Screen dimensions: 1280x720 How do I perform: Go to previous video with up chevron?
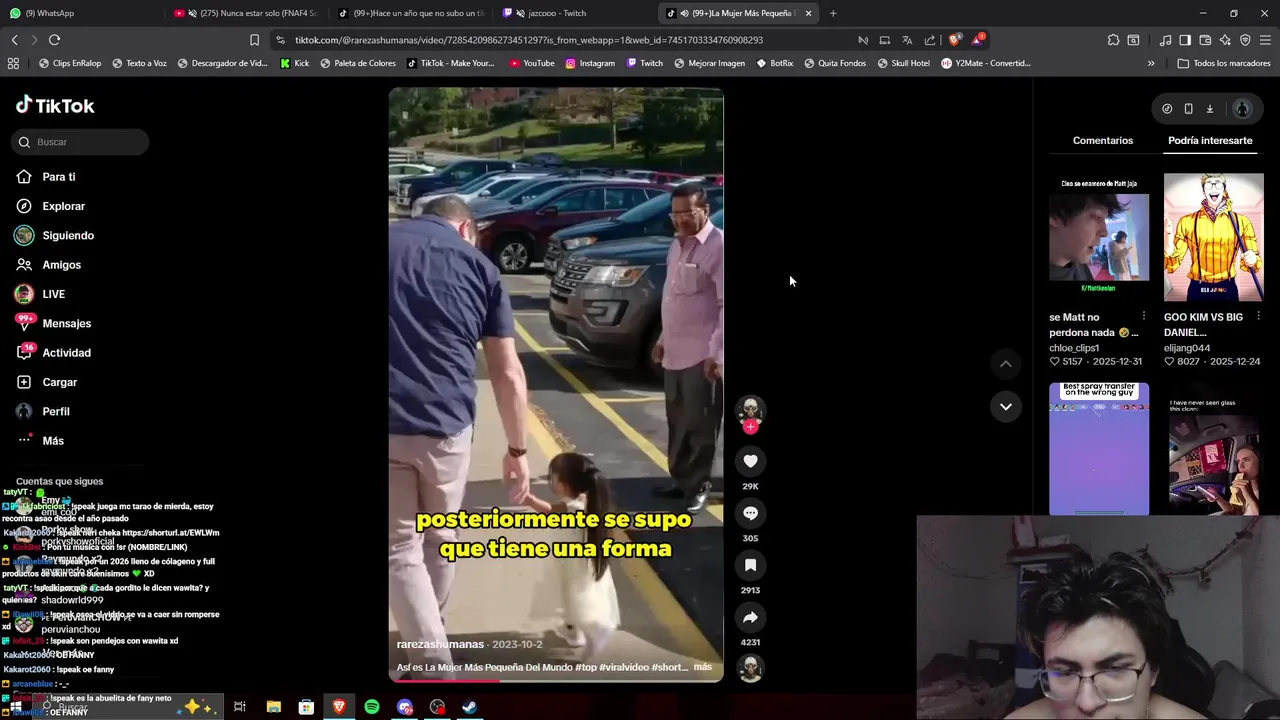tap(1005, 364)
